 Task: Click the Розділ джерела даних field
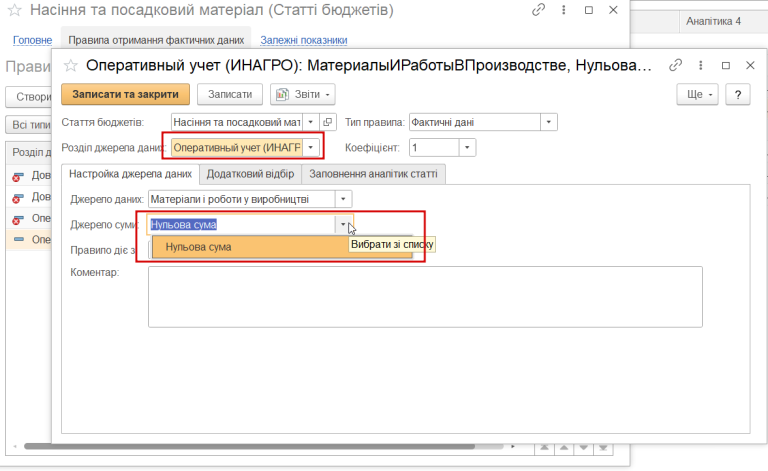[x=237, y=147]
